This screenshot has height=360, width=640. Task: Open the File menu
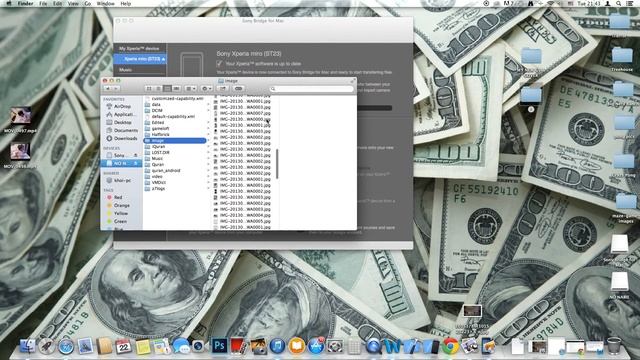pos(43,3)
